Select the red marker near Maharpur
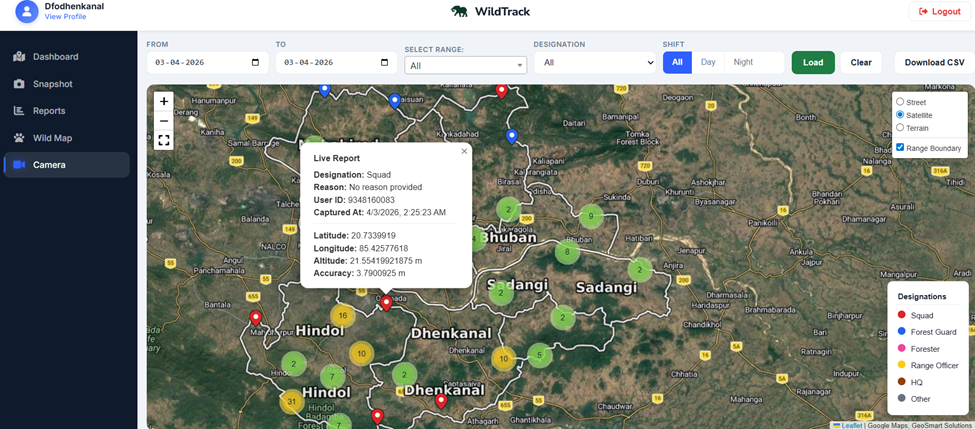Viewport: 975px width, 429px height. click(256, 318)
